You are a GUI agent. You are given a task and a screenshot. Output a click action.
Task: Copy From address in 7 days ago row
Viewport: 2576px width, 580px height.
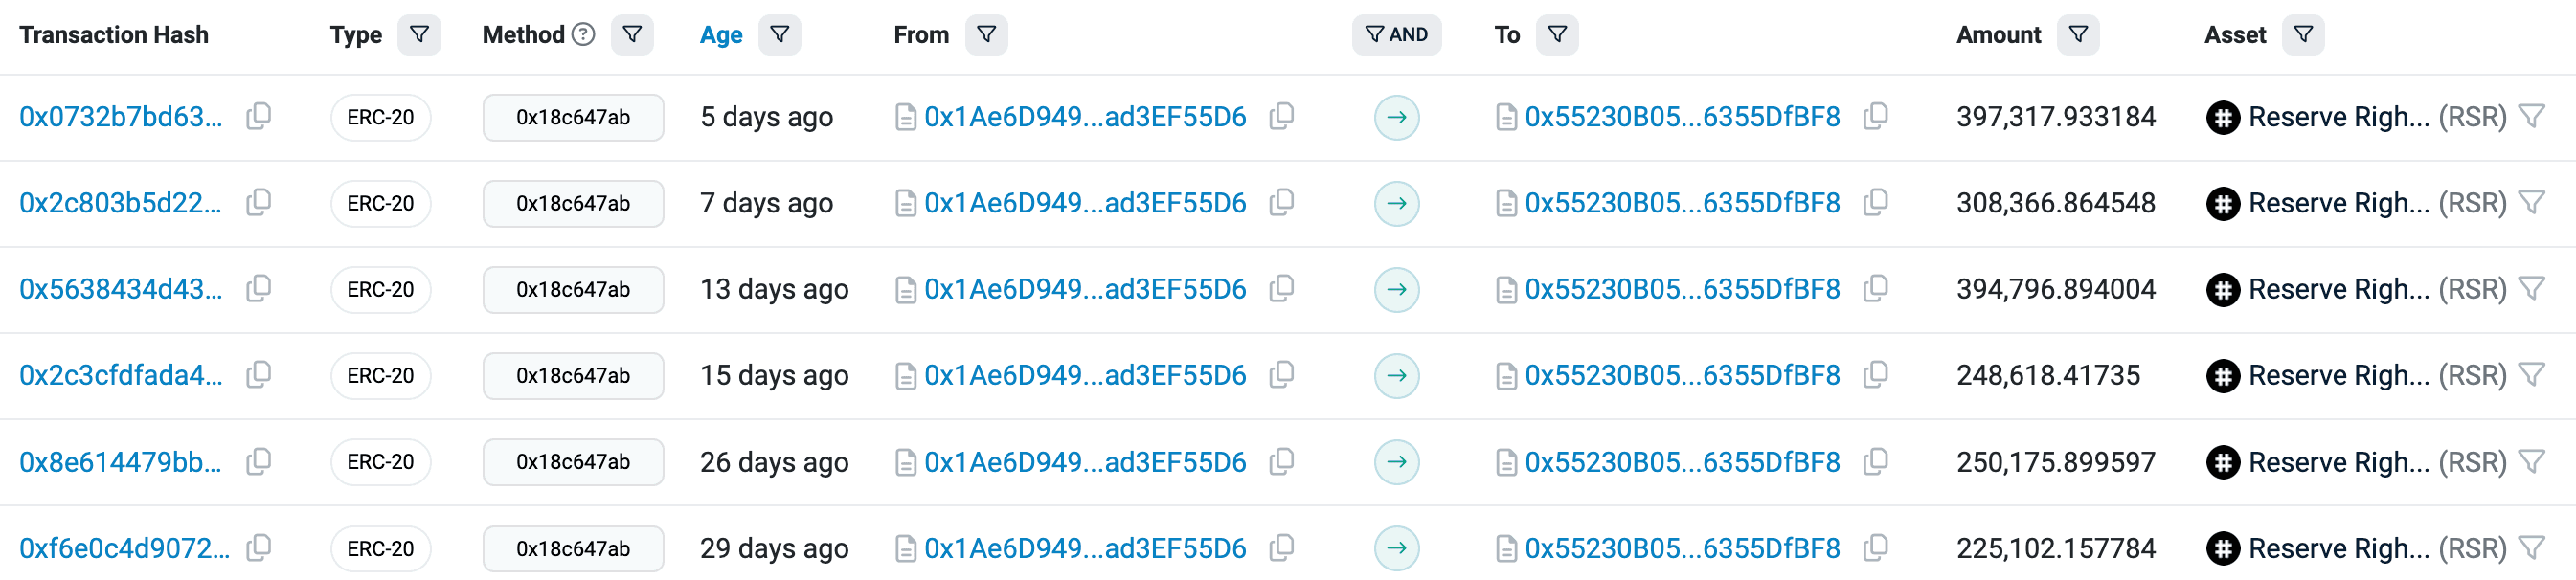pyautogui.click(x=1281, y=203)
